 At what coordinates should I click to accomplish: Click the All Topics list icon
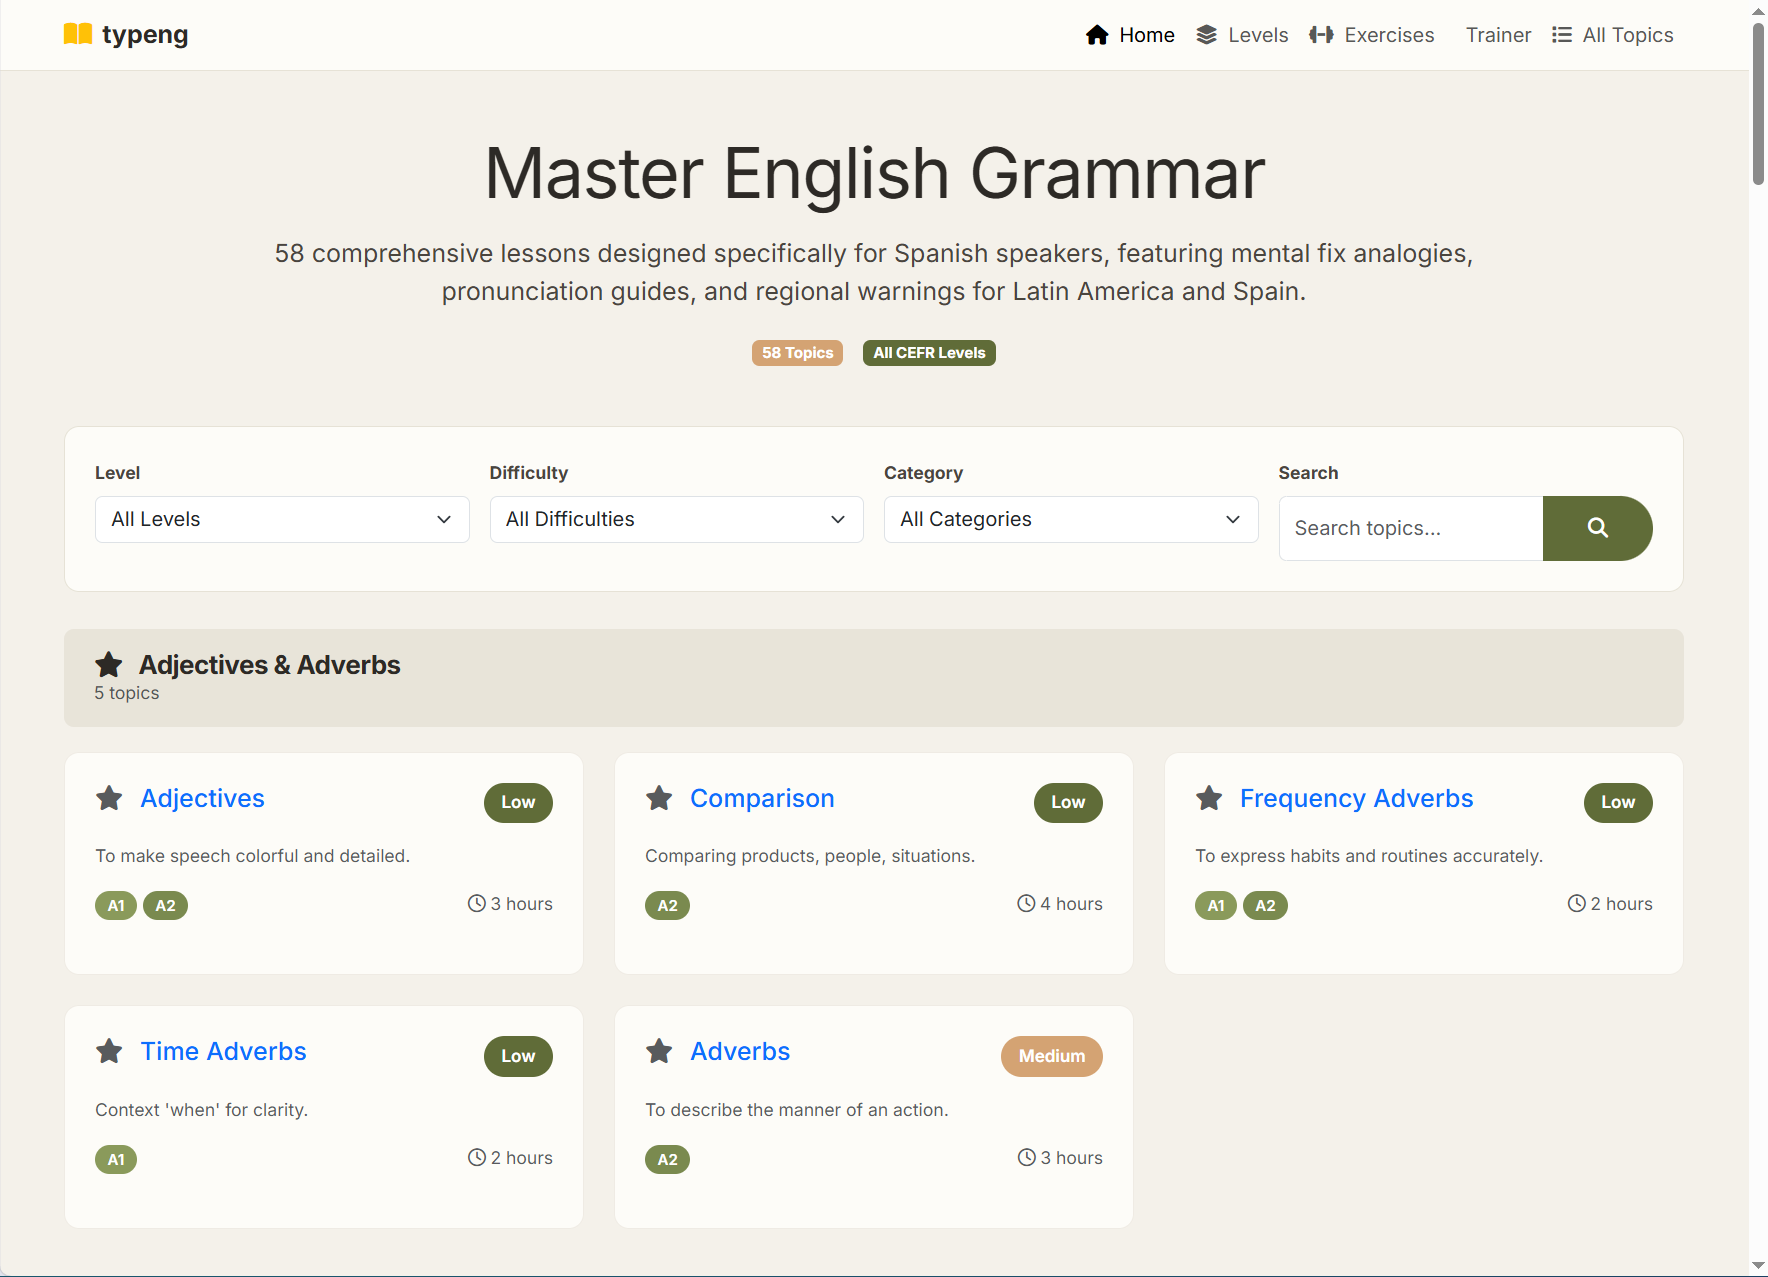click(x=1562, y=35)
